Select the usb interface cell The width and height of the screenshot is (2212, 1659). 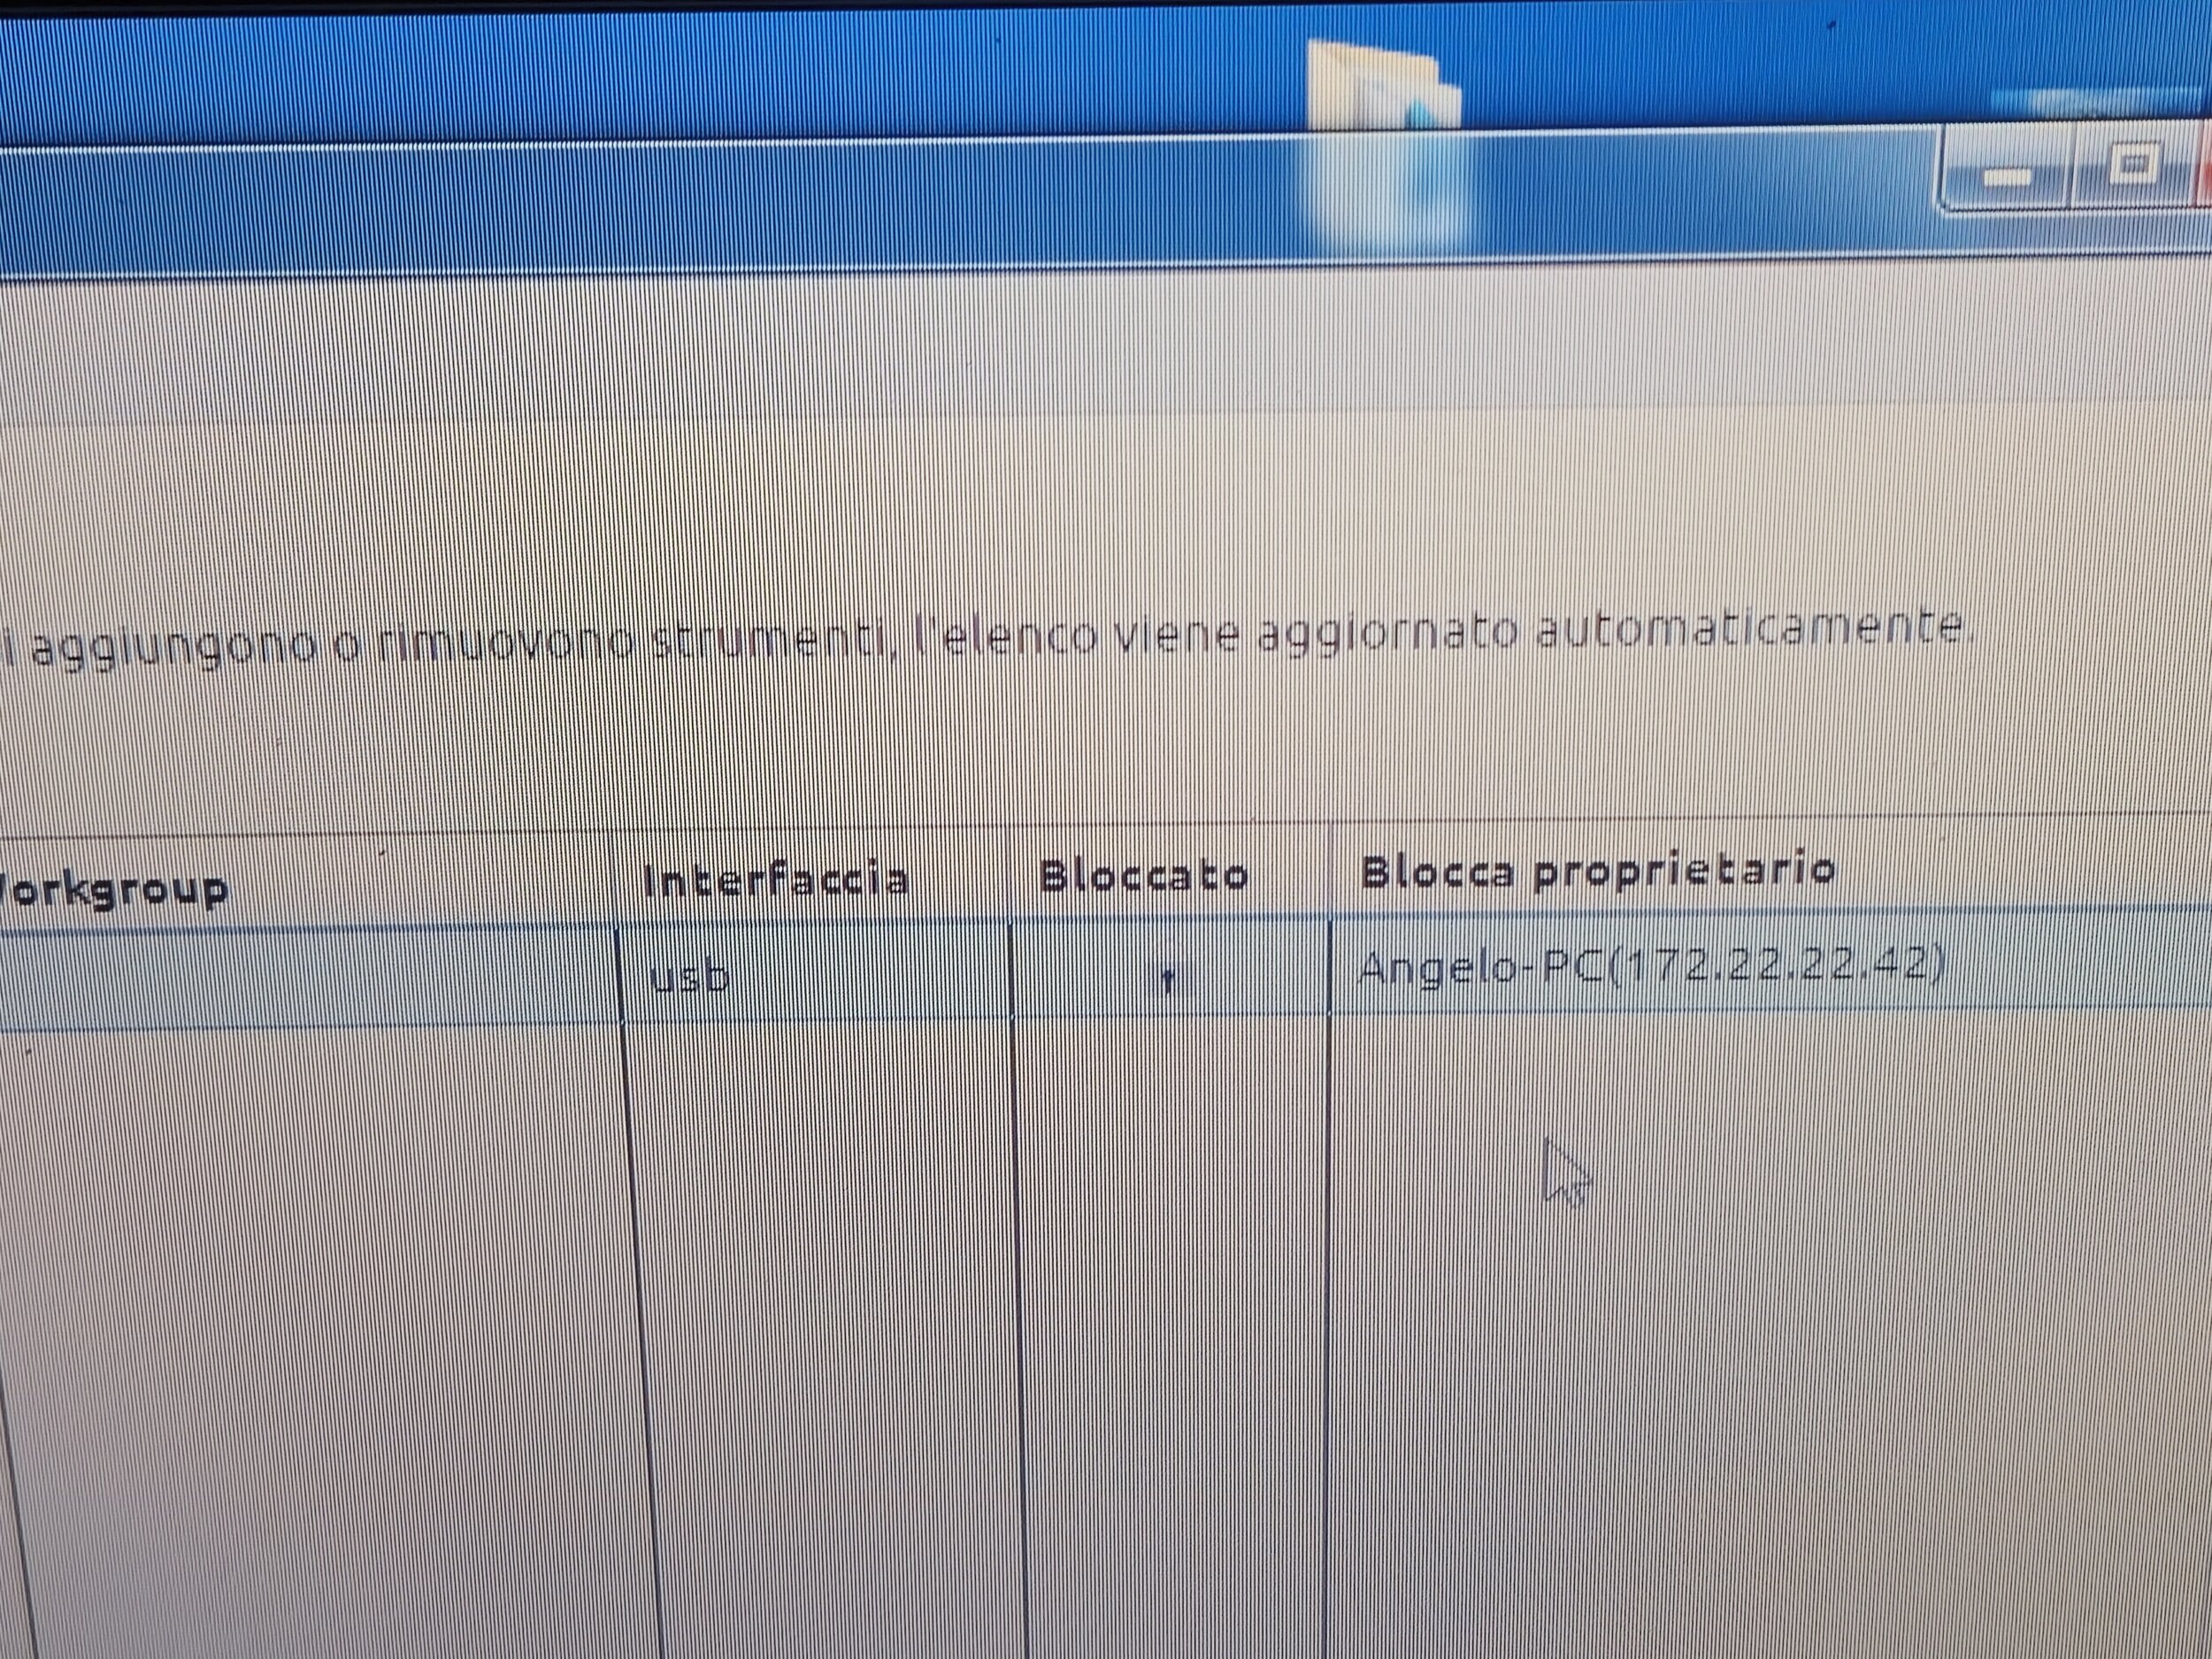pyautogui.click(x=690, y=977)
